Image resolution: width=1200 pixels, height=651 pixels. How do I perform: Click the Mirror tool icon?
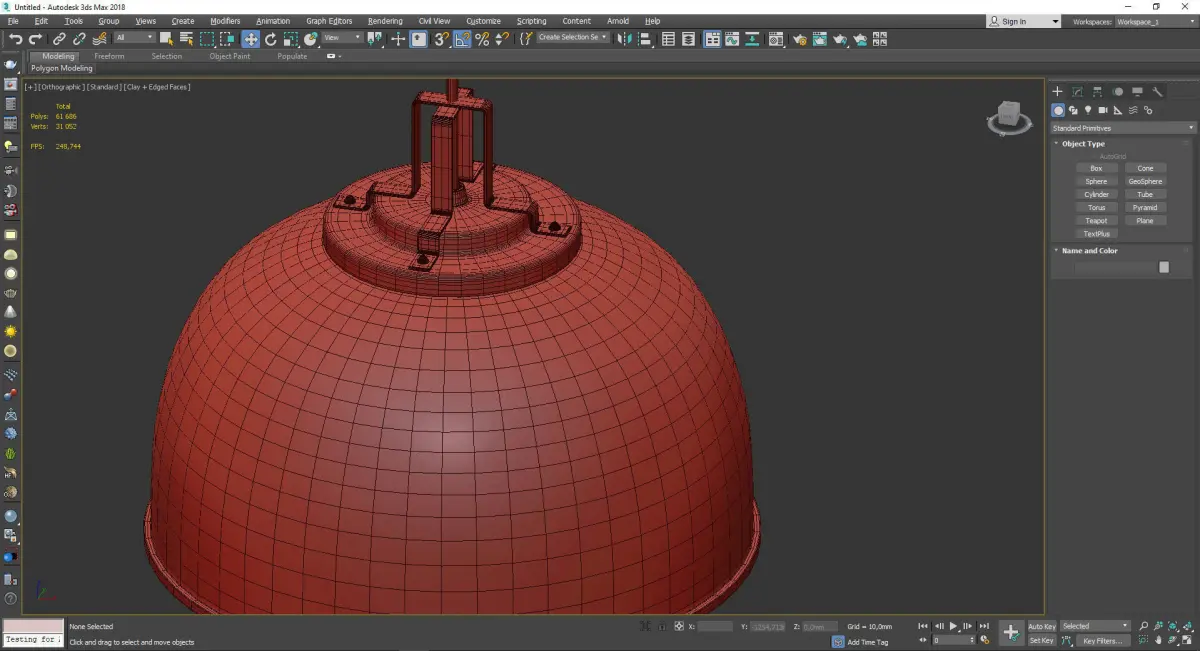(x=624, y=39)
